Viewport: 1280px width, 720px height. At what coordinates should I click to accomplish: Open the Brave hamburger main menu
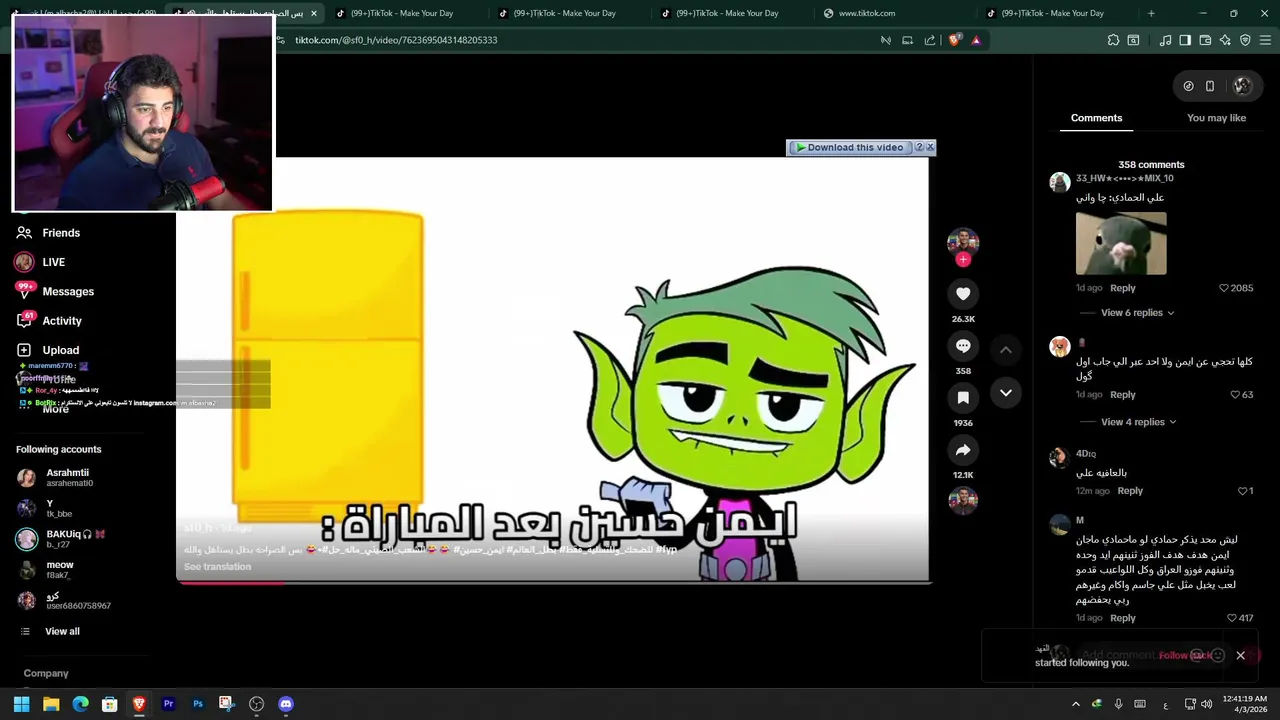pos(1266,40)
